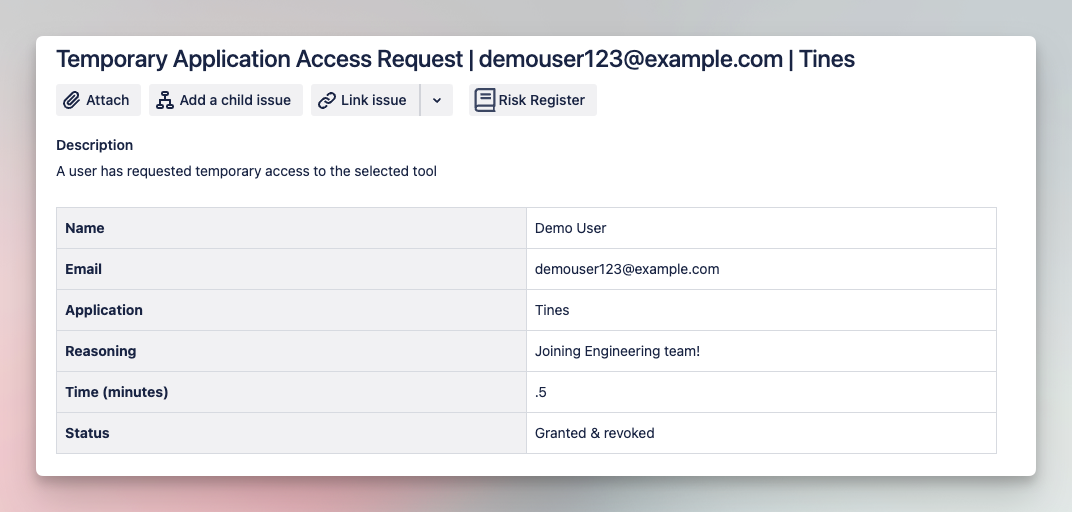Click the Joining Engineering team reasoning cell
The image size is (1072, 512).
(761, 351)
